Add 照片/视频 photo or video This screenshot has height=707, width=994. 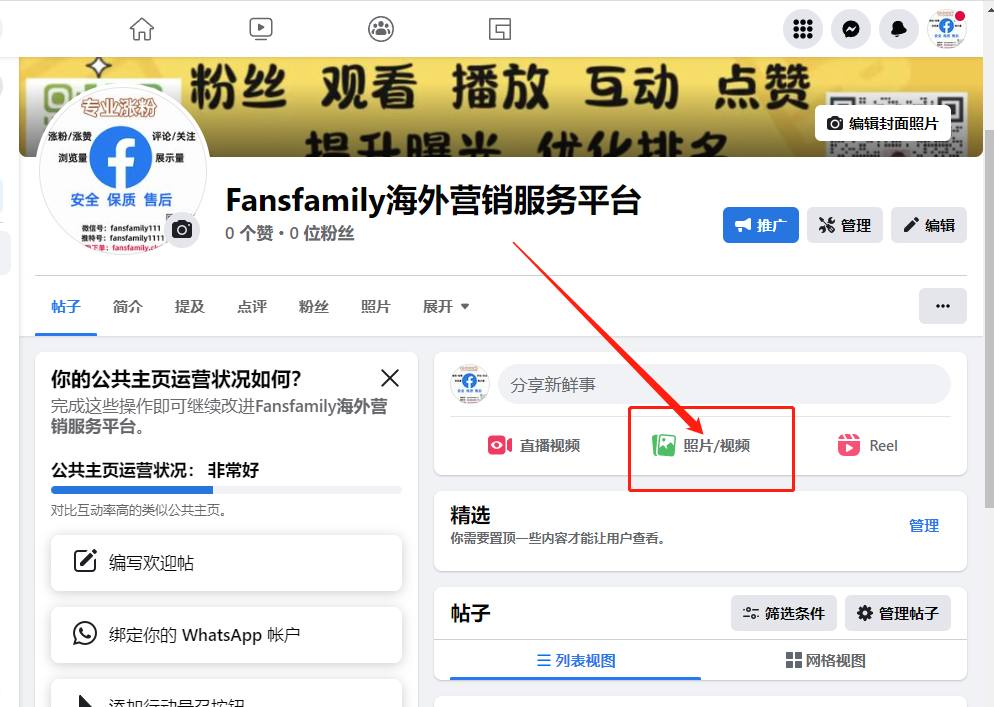click(701, 446)
